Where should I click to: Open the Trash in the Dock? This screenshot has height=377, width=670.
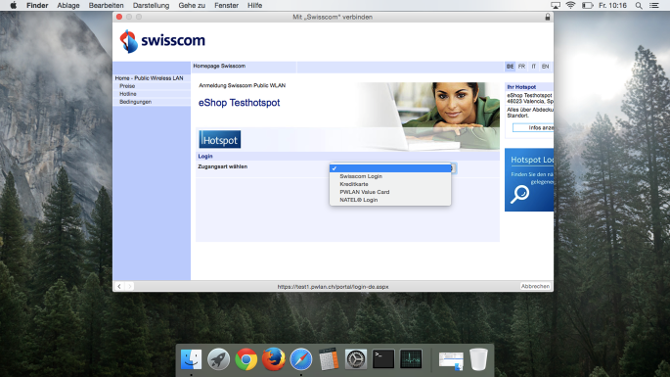[x=478, y=359]
